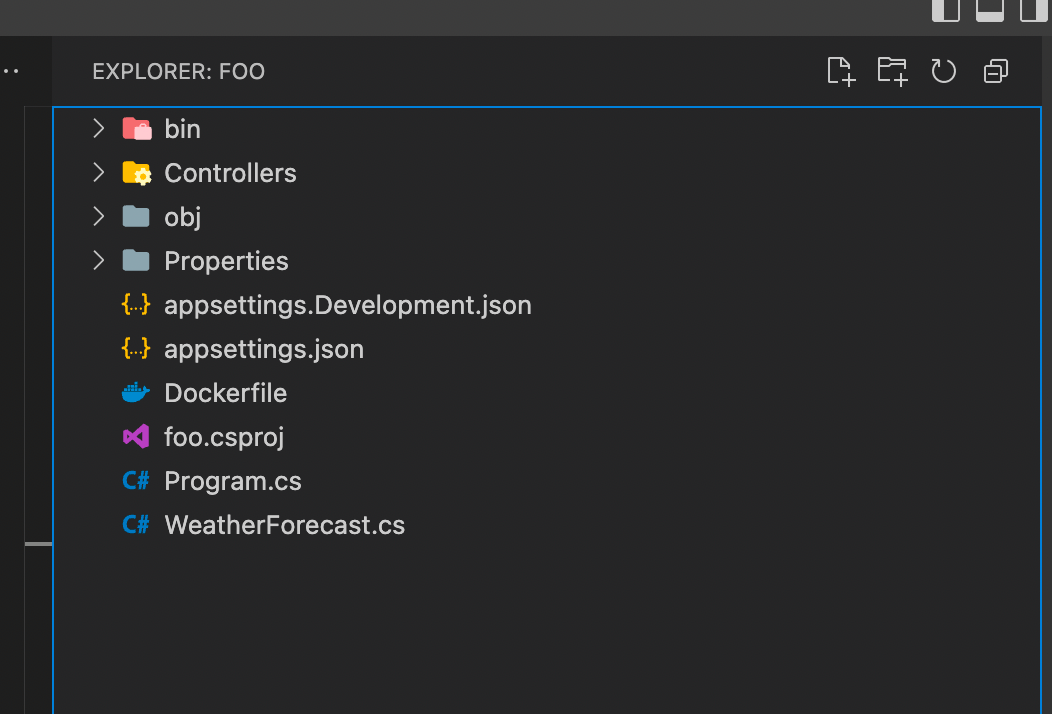
Task: Open the WeatherForecast.cs file
Action: tap(284, 525)
